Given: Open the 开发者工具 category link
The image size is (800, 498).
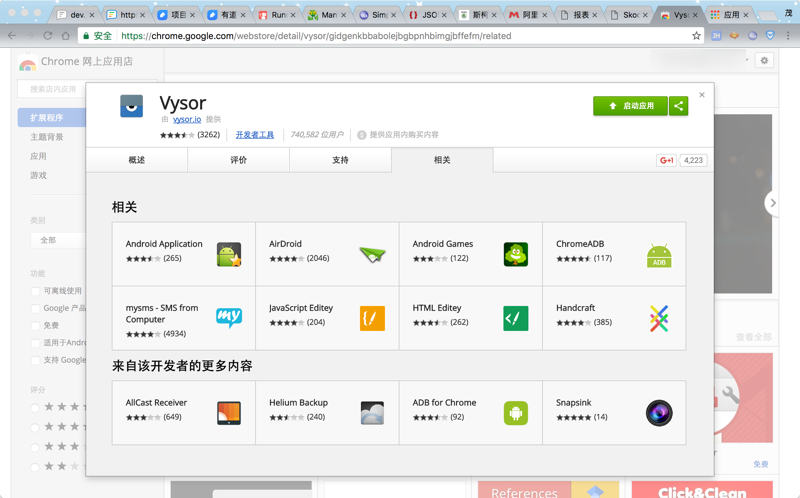Looking at the screenshot, I should (255, 135).
